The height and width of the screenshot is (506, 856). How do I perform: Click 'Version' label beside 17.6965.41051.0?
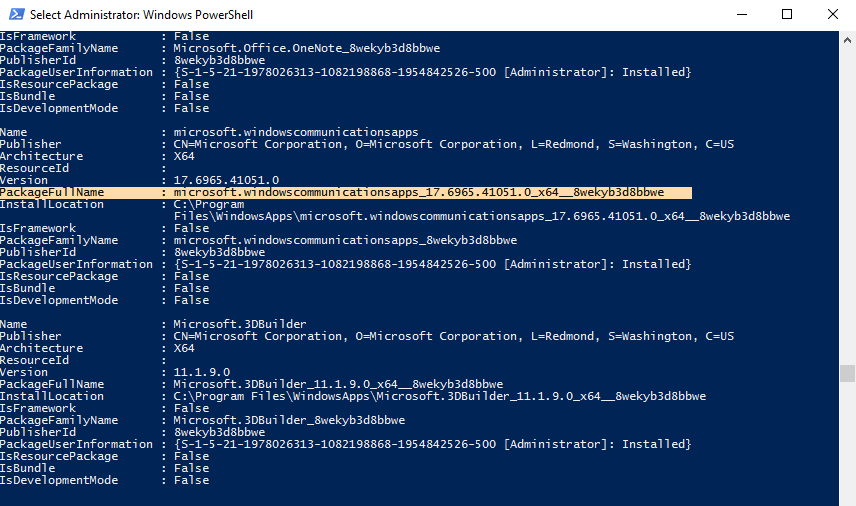24,180
